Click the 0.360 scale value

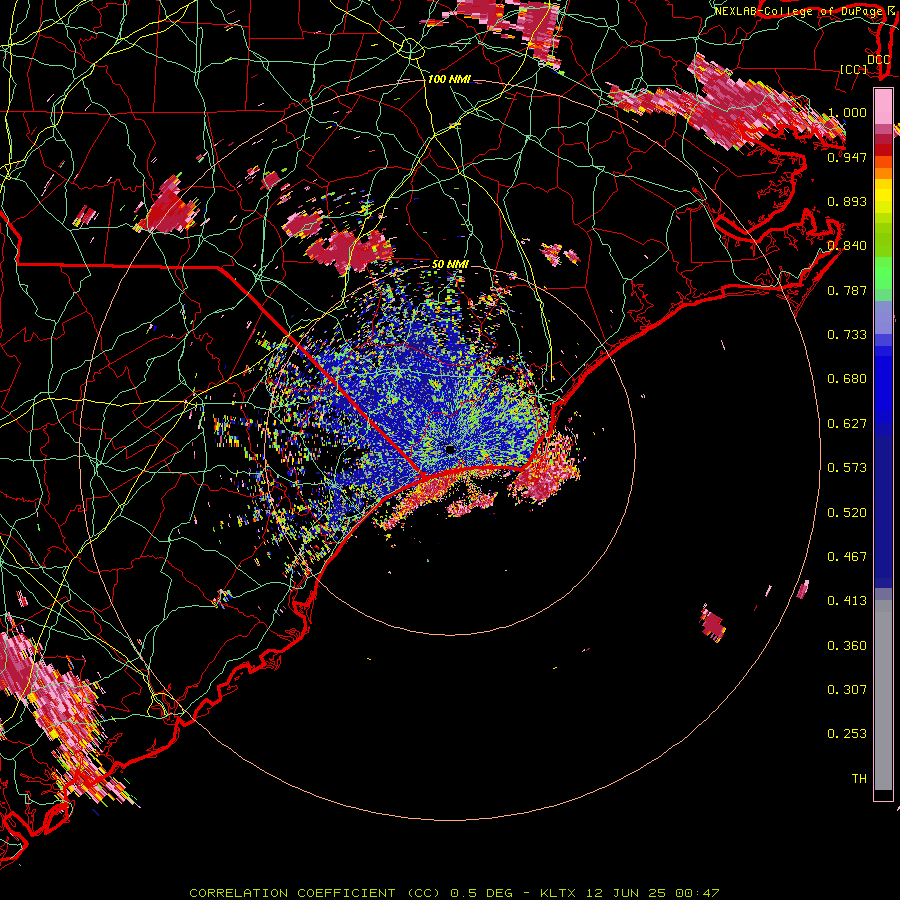(x=847, y=646)
